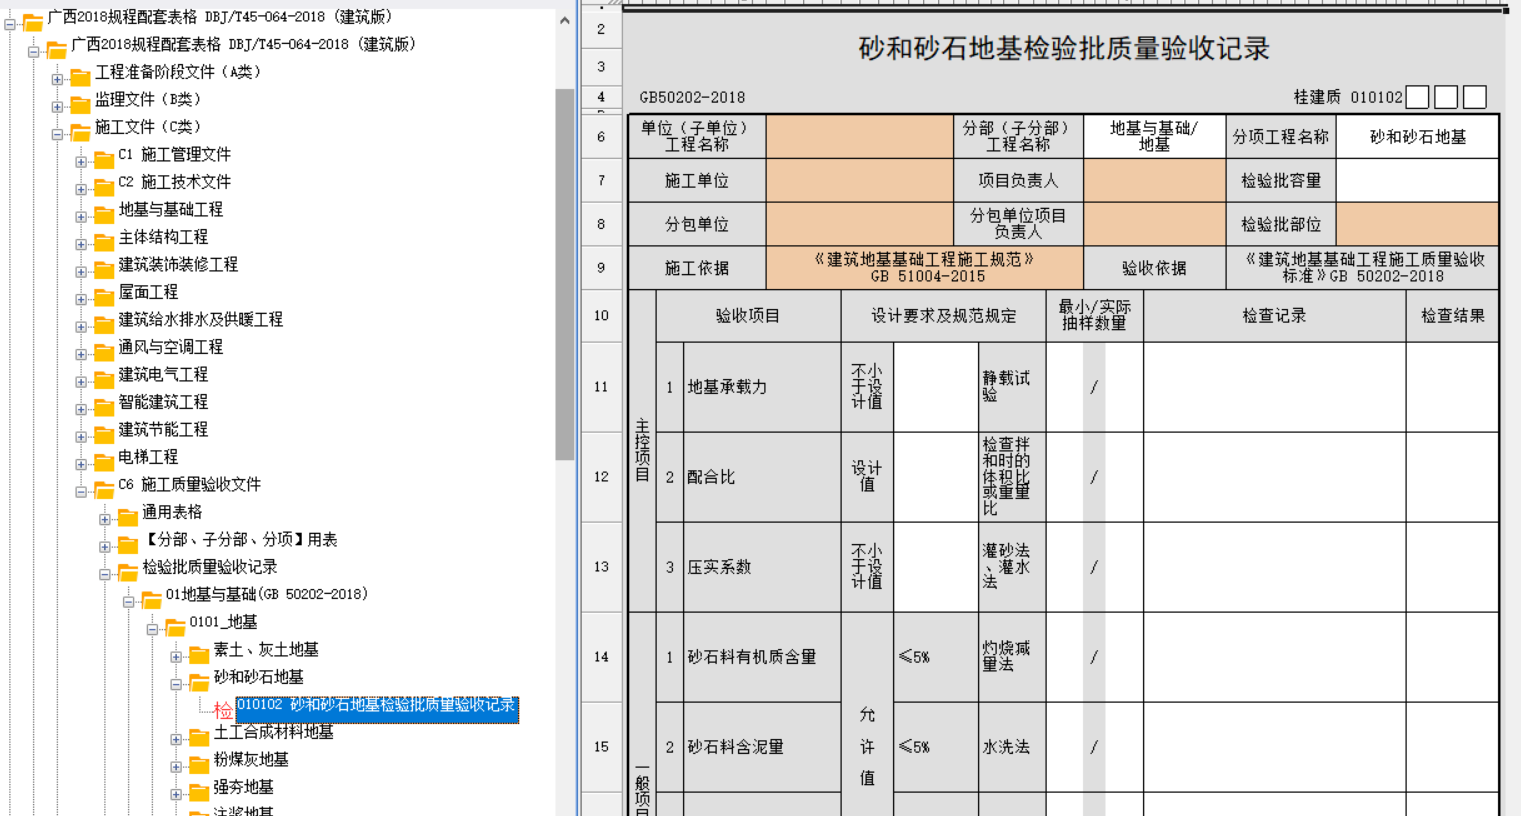Check the third empty box after 010102
This screenshot has width=1521, height=816.
(x=1474, y=97)
